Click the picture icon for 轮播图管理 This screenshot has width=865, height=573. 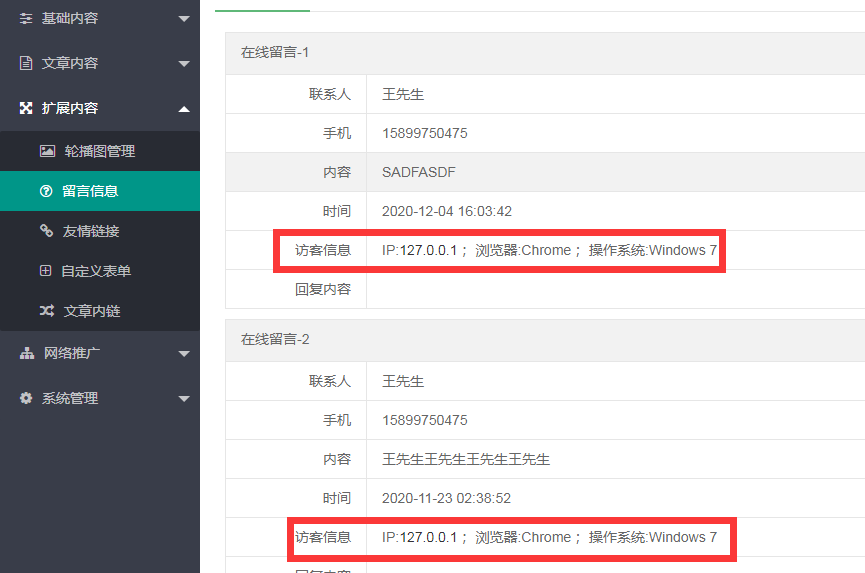pyautogui.click(x=47, y=151)
